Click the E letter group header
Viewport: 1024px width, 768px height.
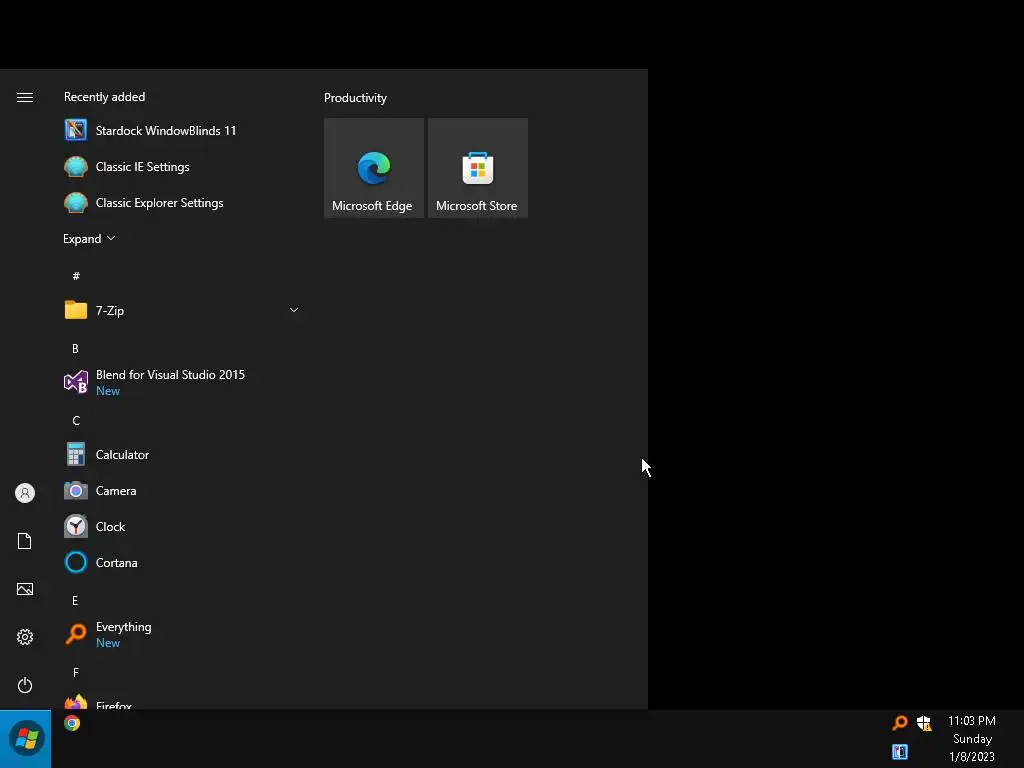75,601
